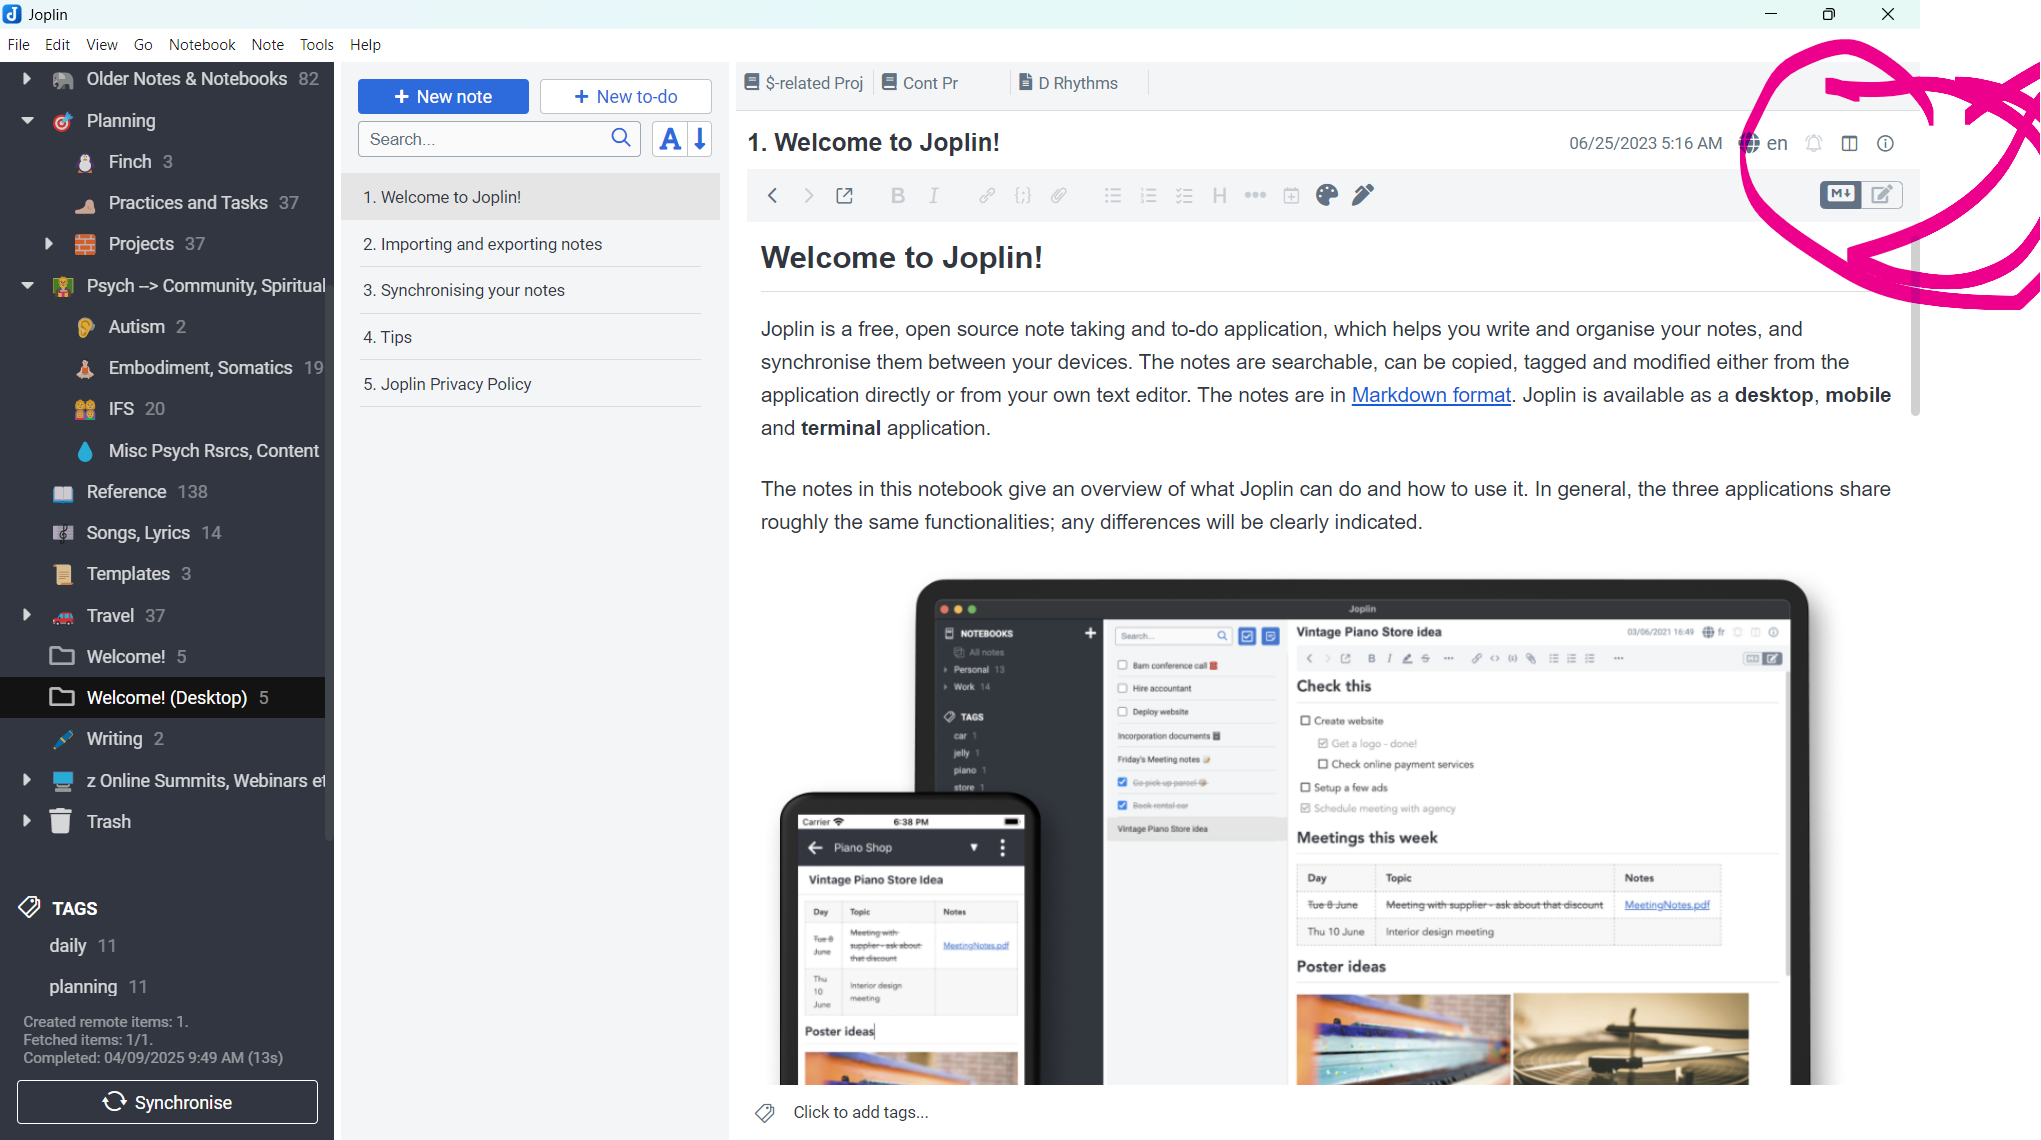Image resolution: width=2041 pixels, height=1140 pixels.
Task: Create a note with New note button
Action: tap(443, 96)
